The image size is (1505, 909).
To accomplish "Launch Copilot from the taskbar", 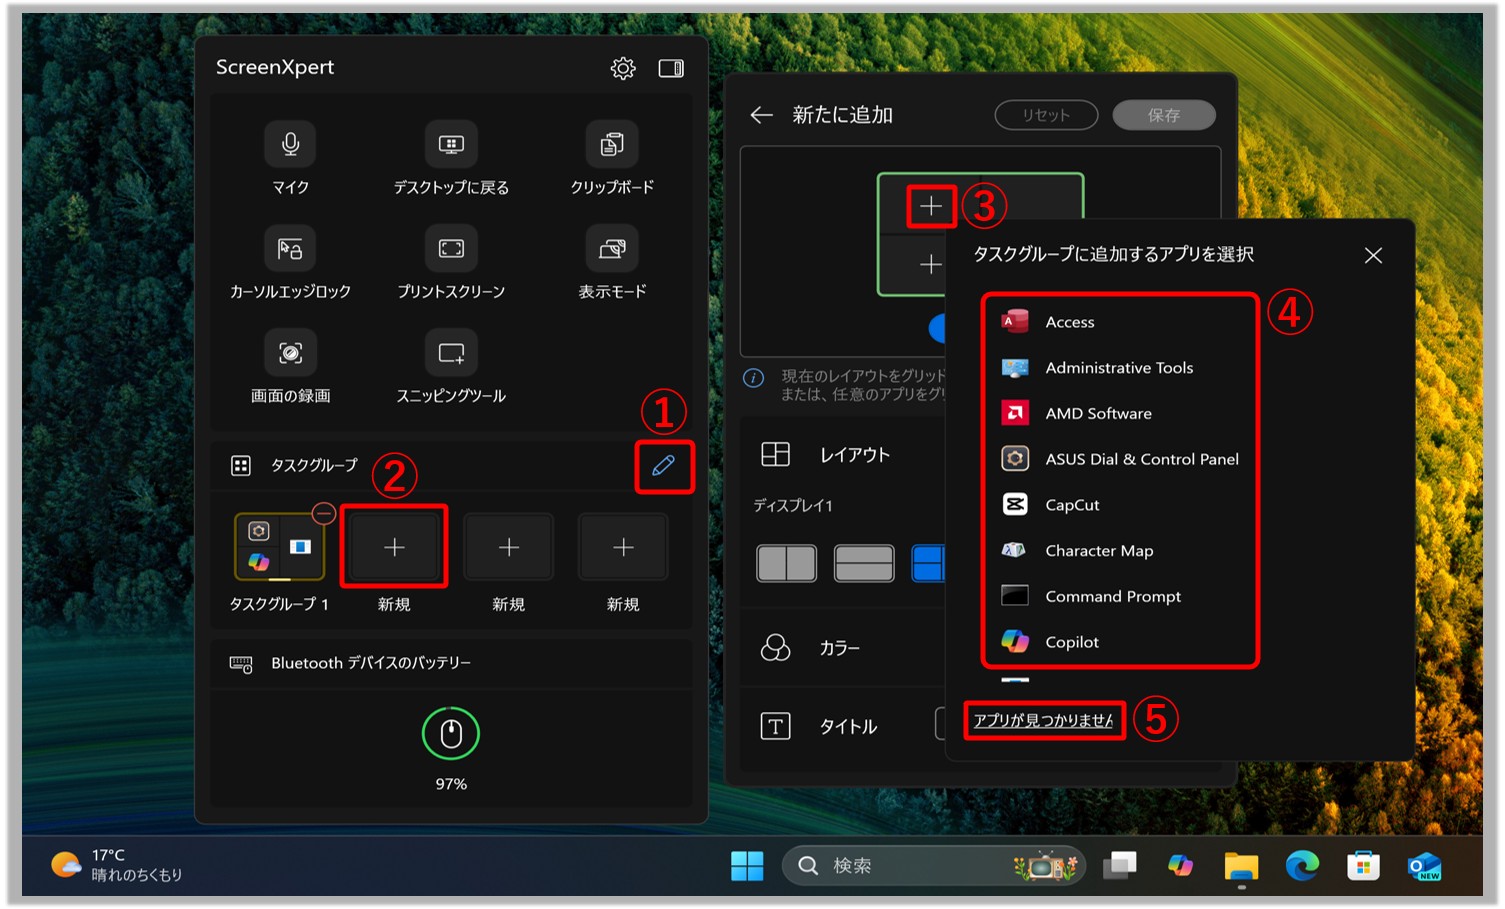I will click(x=1181, y=866).
